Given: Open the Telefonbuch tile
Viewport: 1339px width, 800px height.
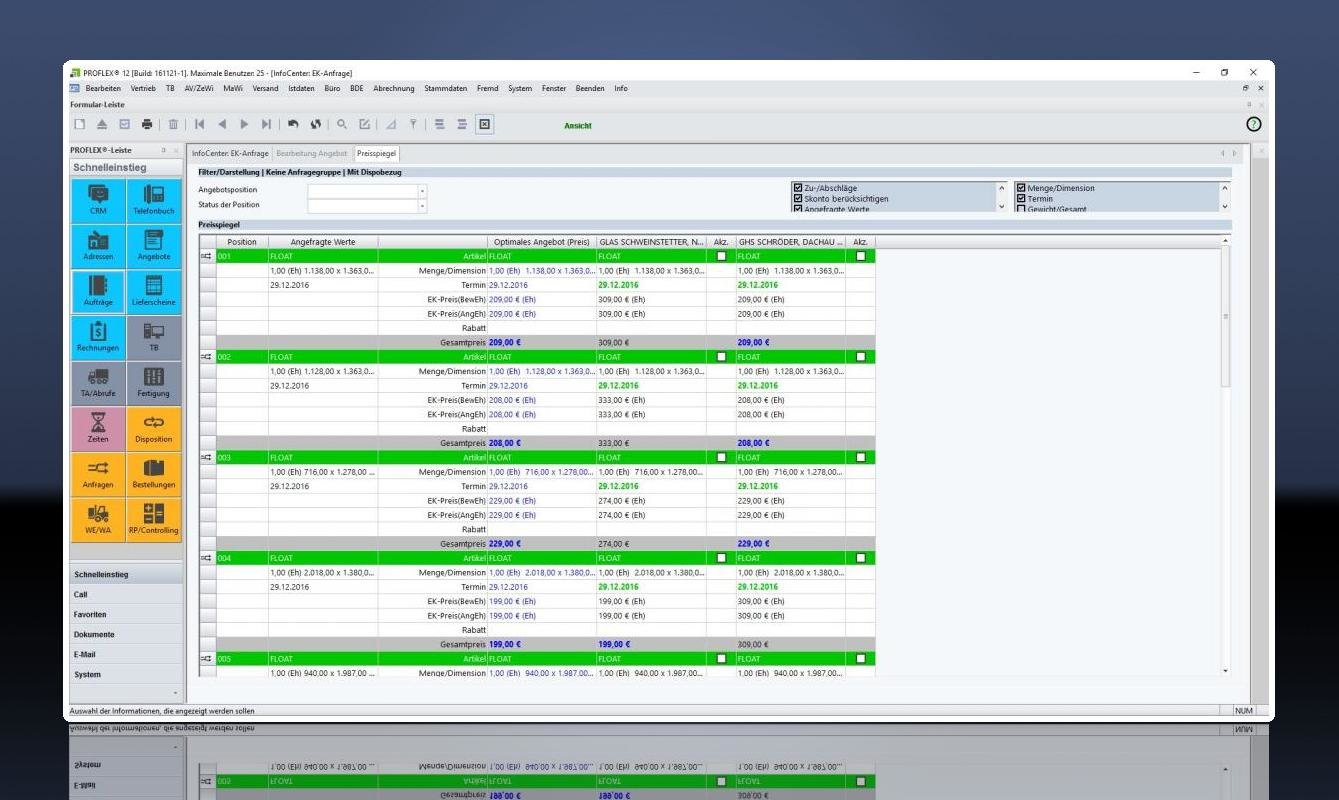Looking at the screenshot, I should 154,200.
